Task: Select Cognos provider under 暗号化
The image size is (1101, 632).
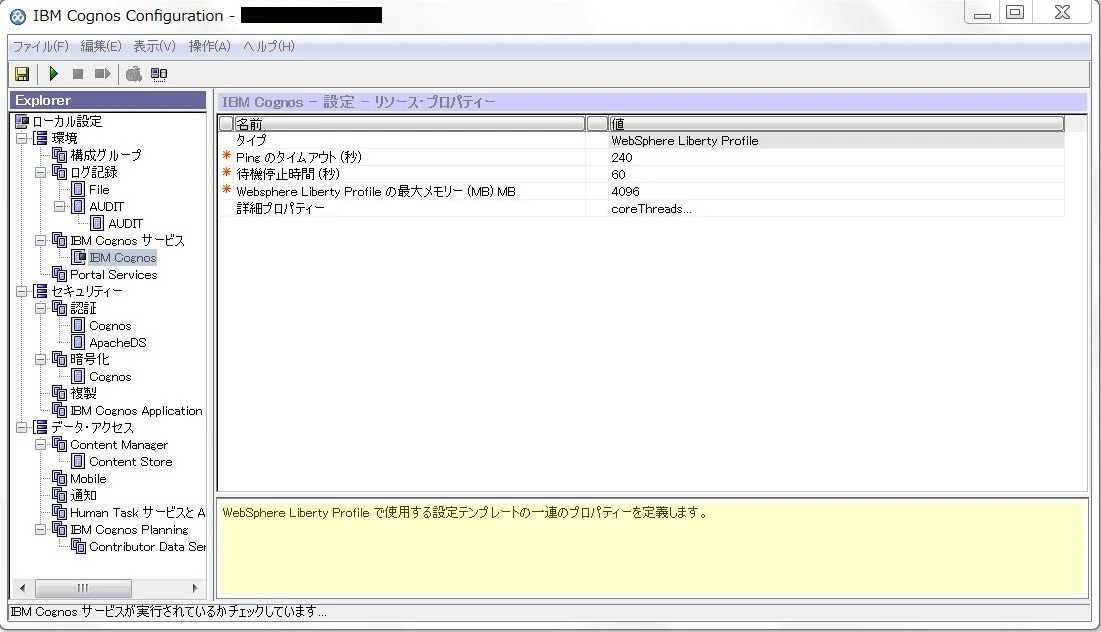Action: tap(110, 376)
